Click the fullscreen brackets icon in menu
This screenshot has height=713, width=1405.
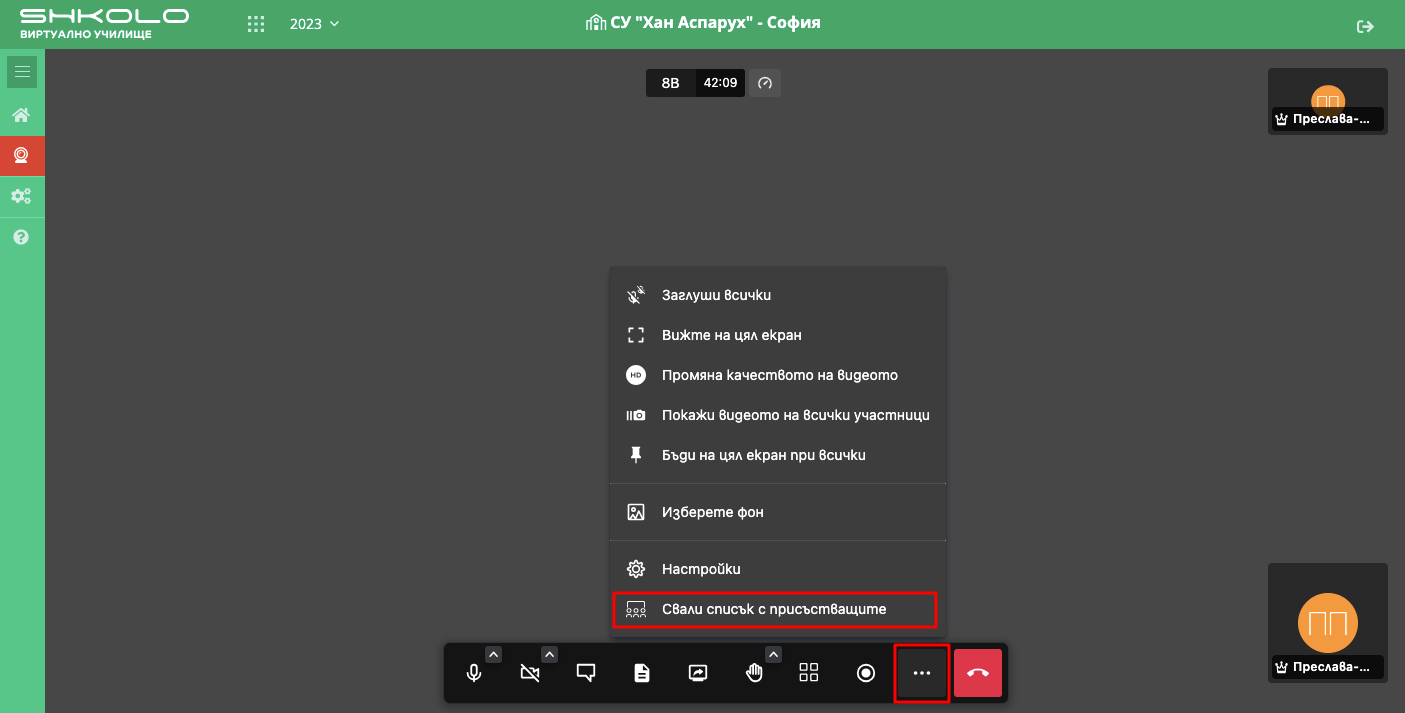click(636, 335)
